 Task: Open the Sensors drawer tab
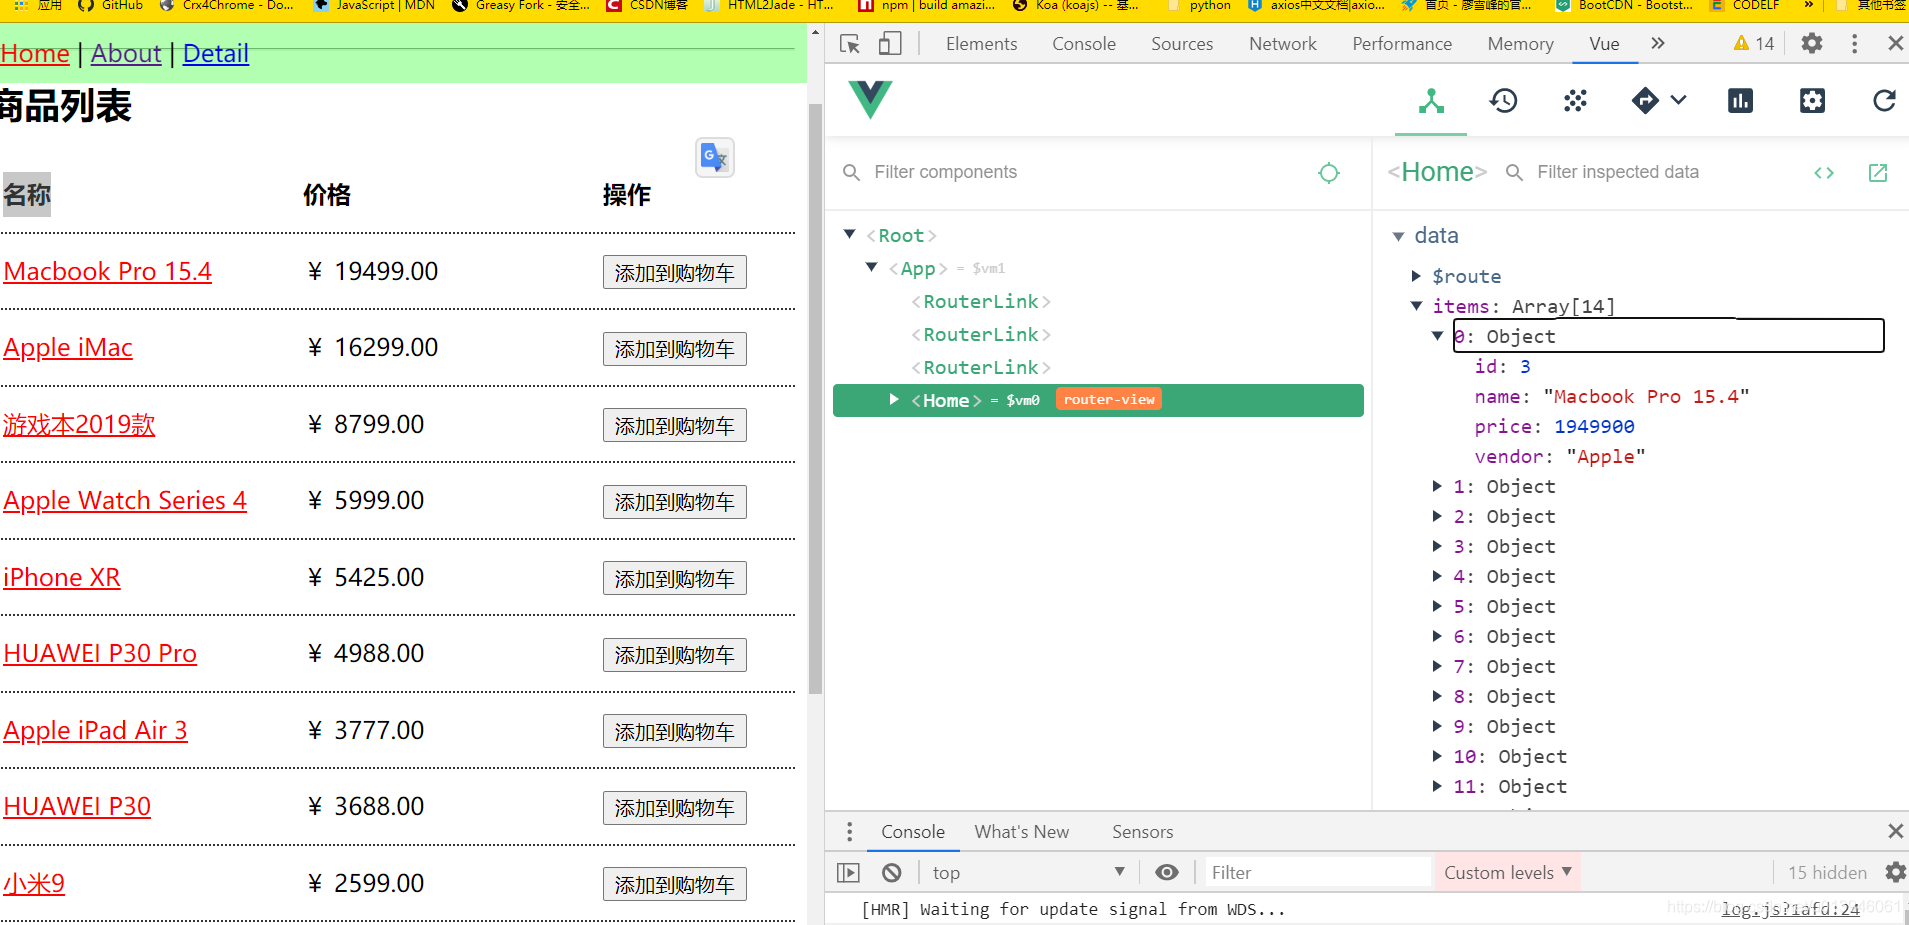1143,832
